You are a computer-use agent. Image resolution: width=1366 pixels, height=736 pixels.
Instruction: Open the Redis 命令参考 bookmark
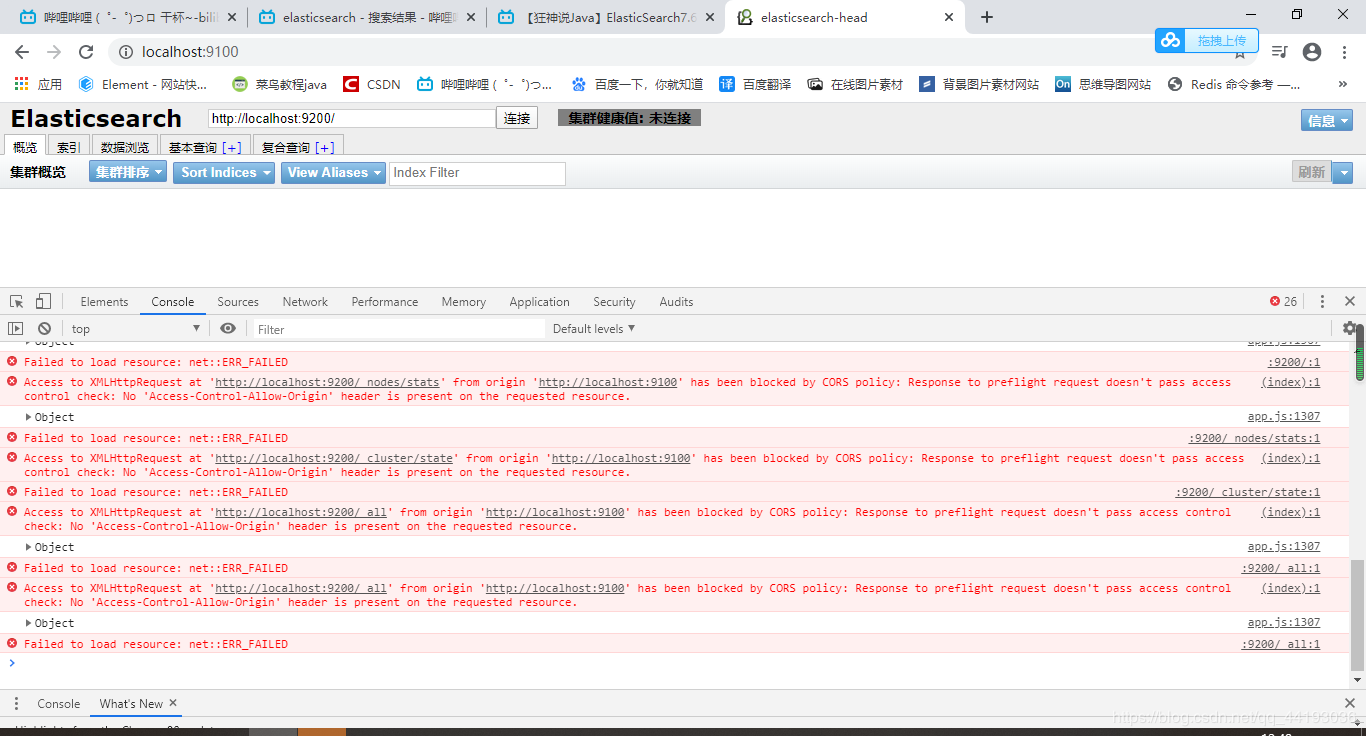point(1234,85)
